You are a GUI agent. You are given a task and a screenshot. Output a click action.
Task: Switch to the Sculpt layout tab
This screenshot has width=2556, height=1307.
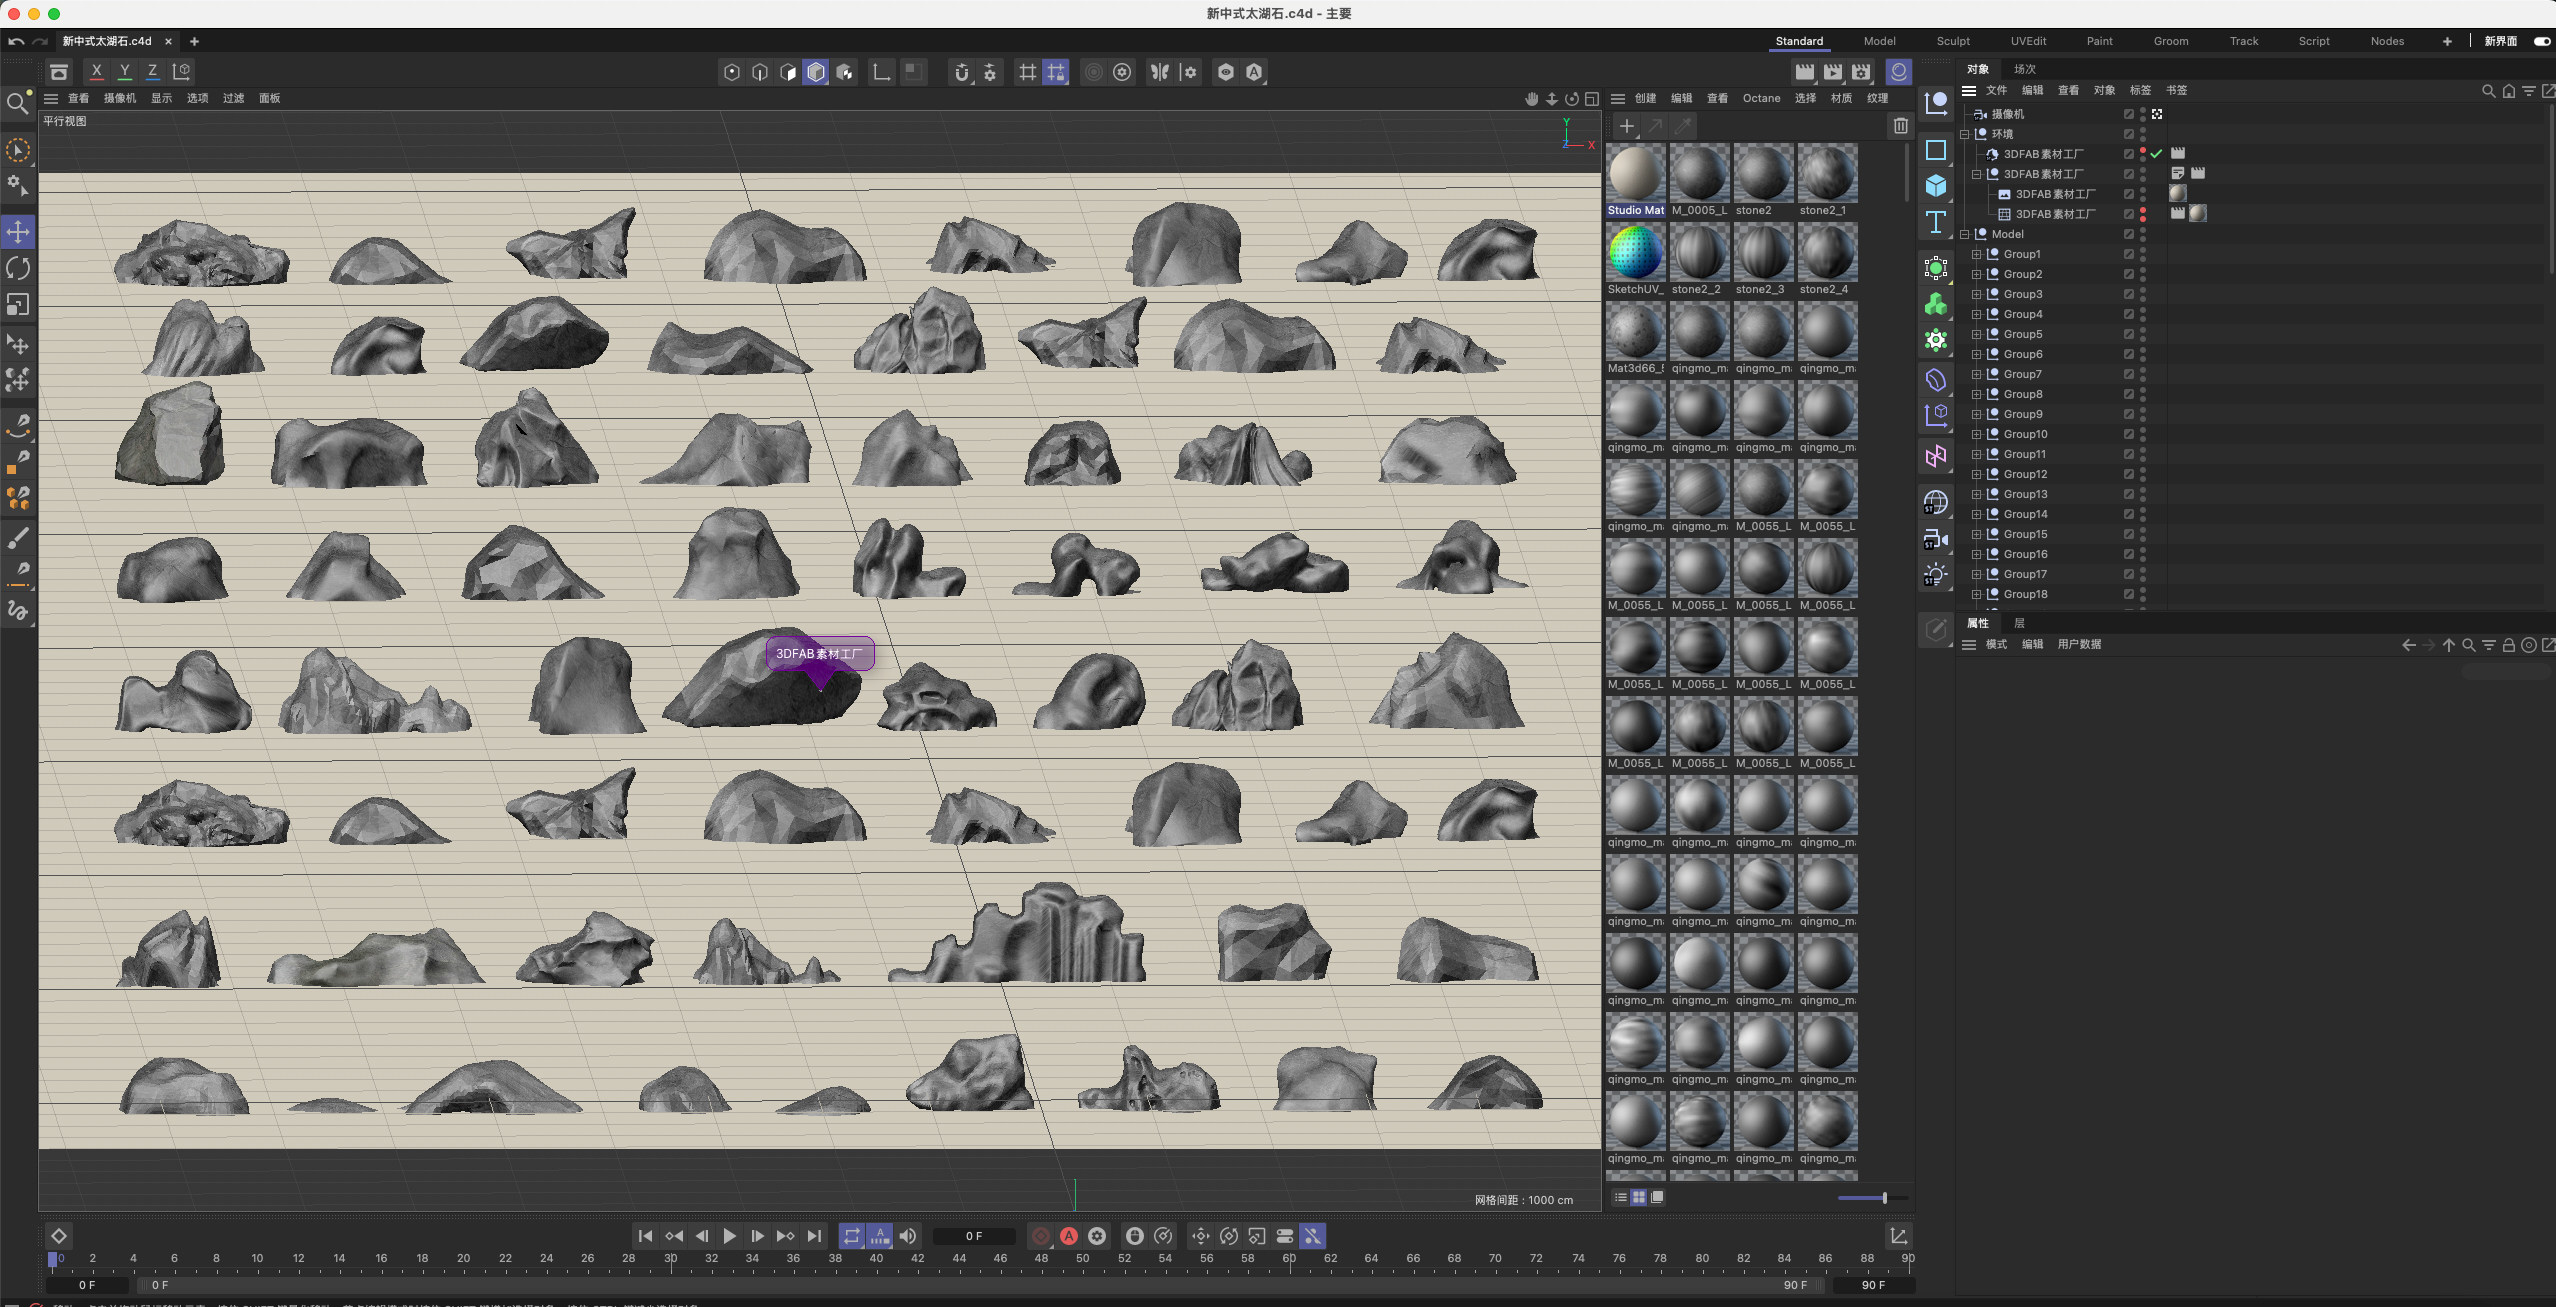(x=1952, y=41)
